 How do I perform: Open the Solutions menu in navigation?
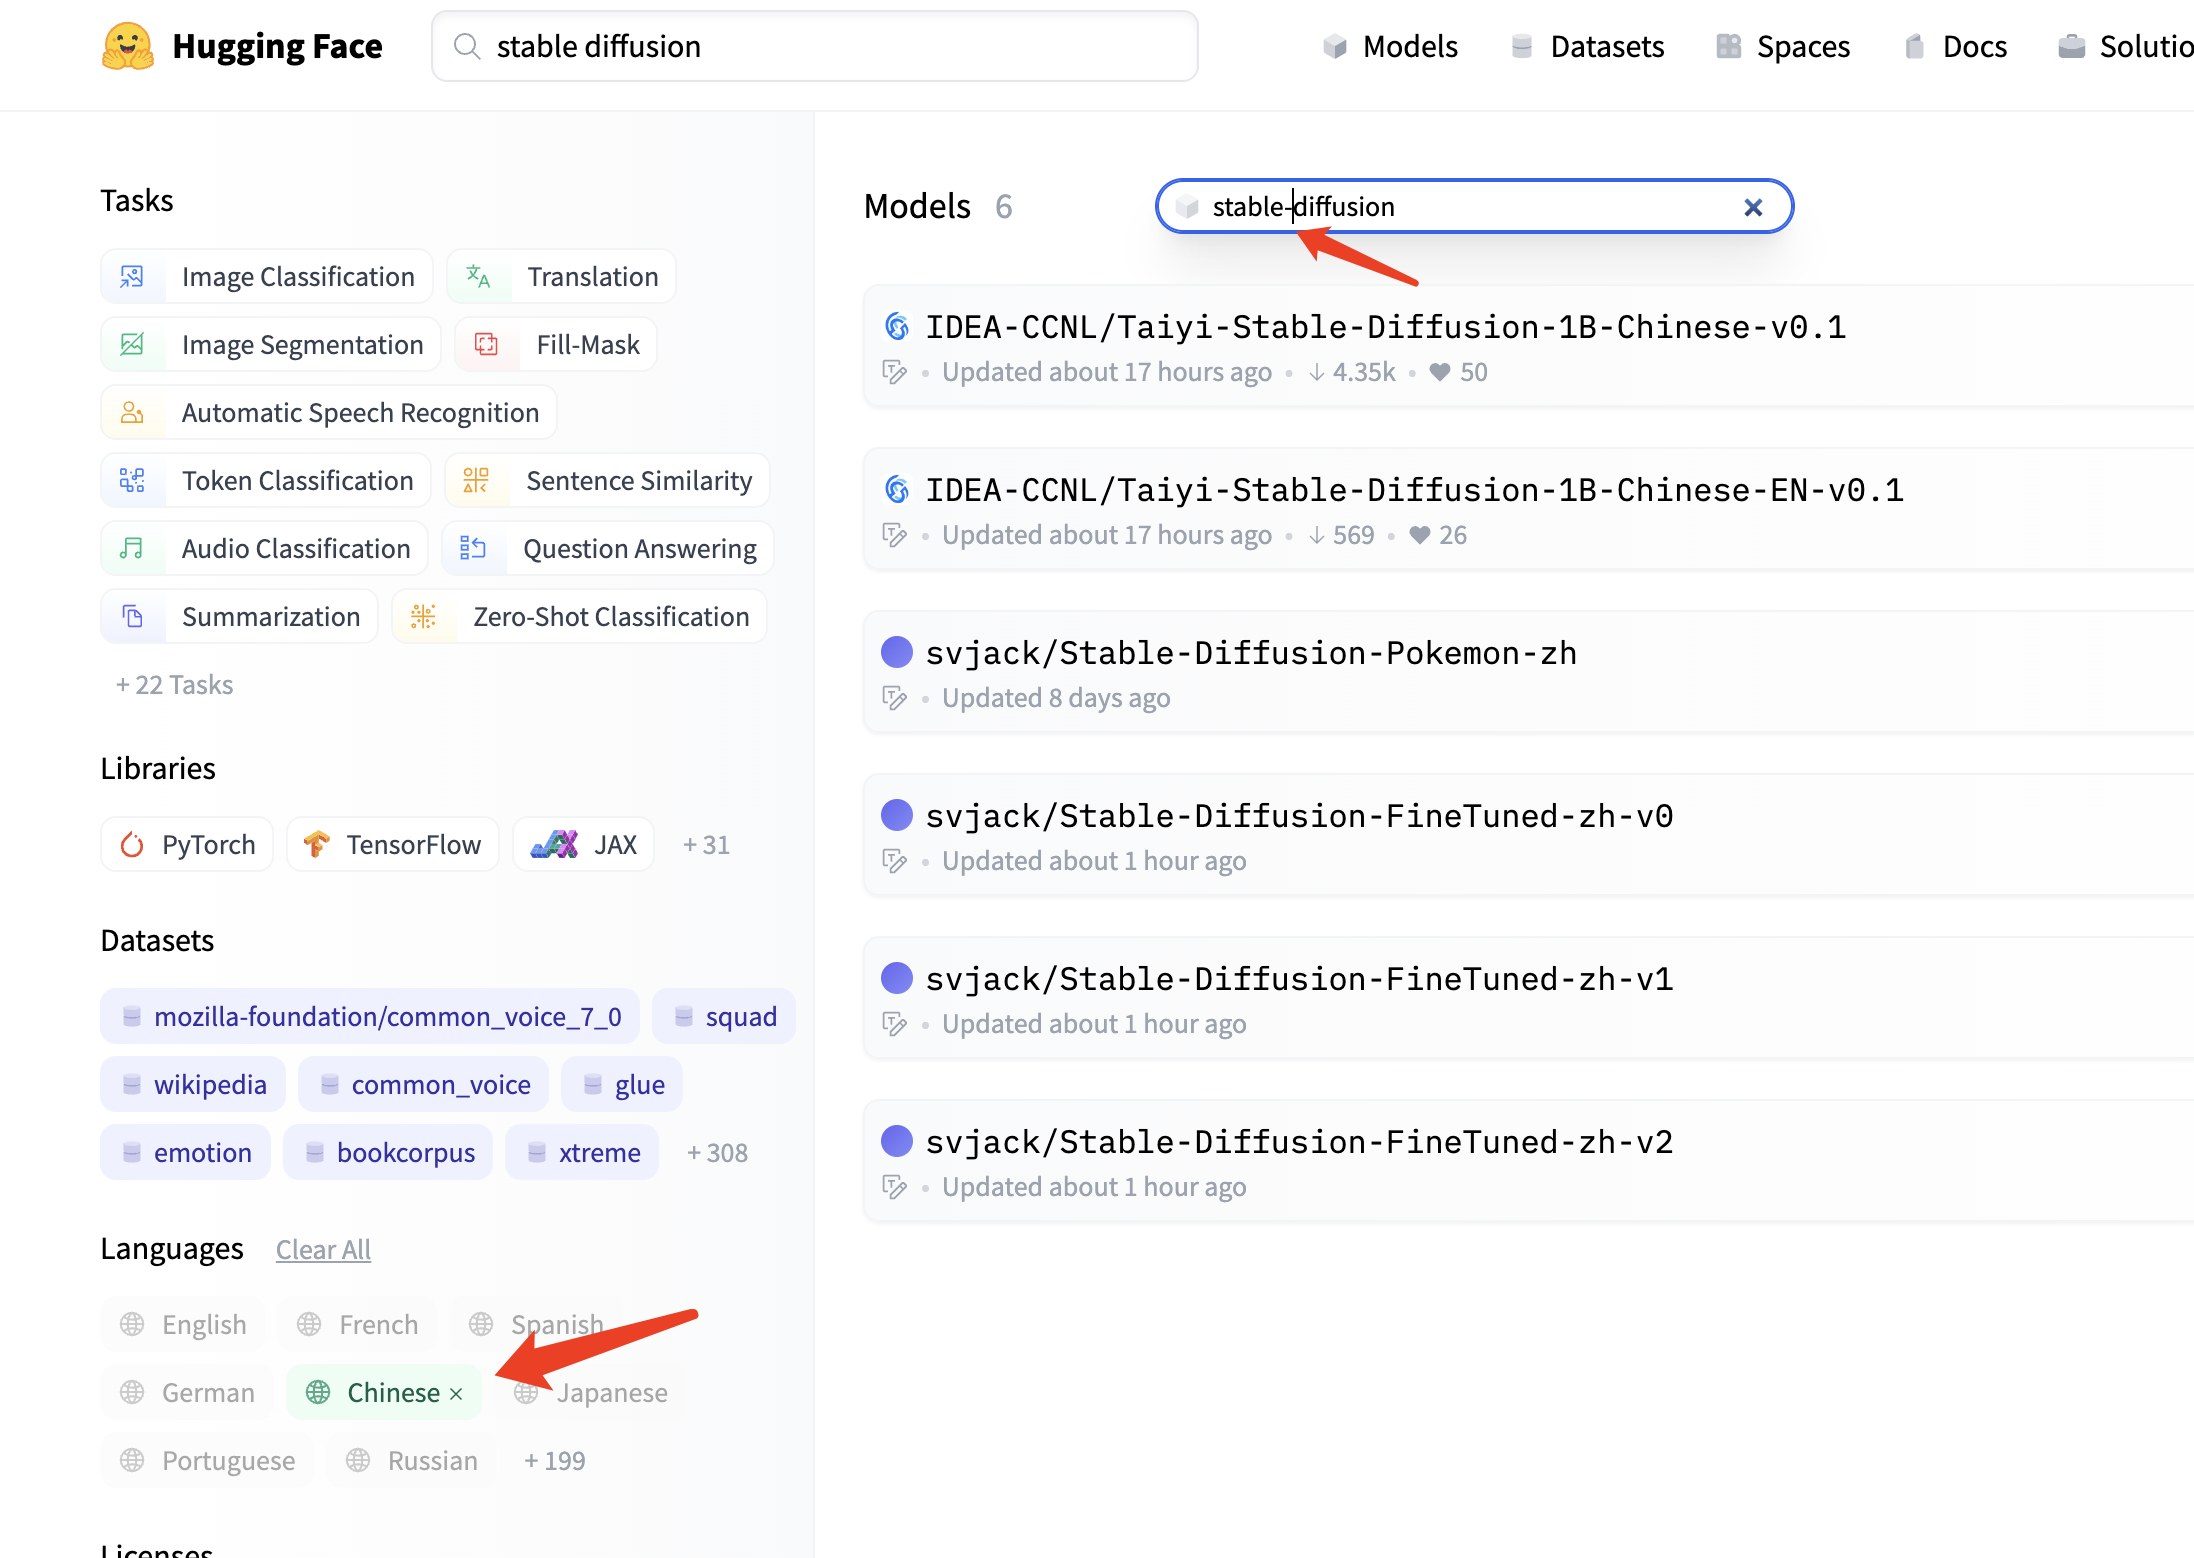[x=2125, y=46]
